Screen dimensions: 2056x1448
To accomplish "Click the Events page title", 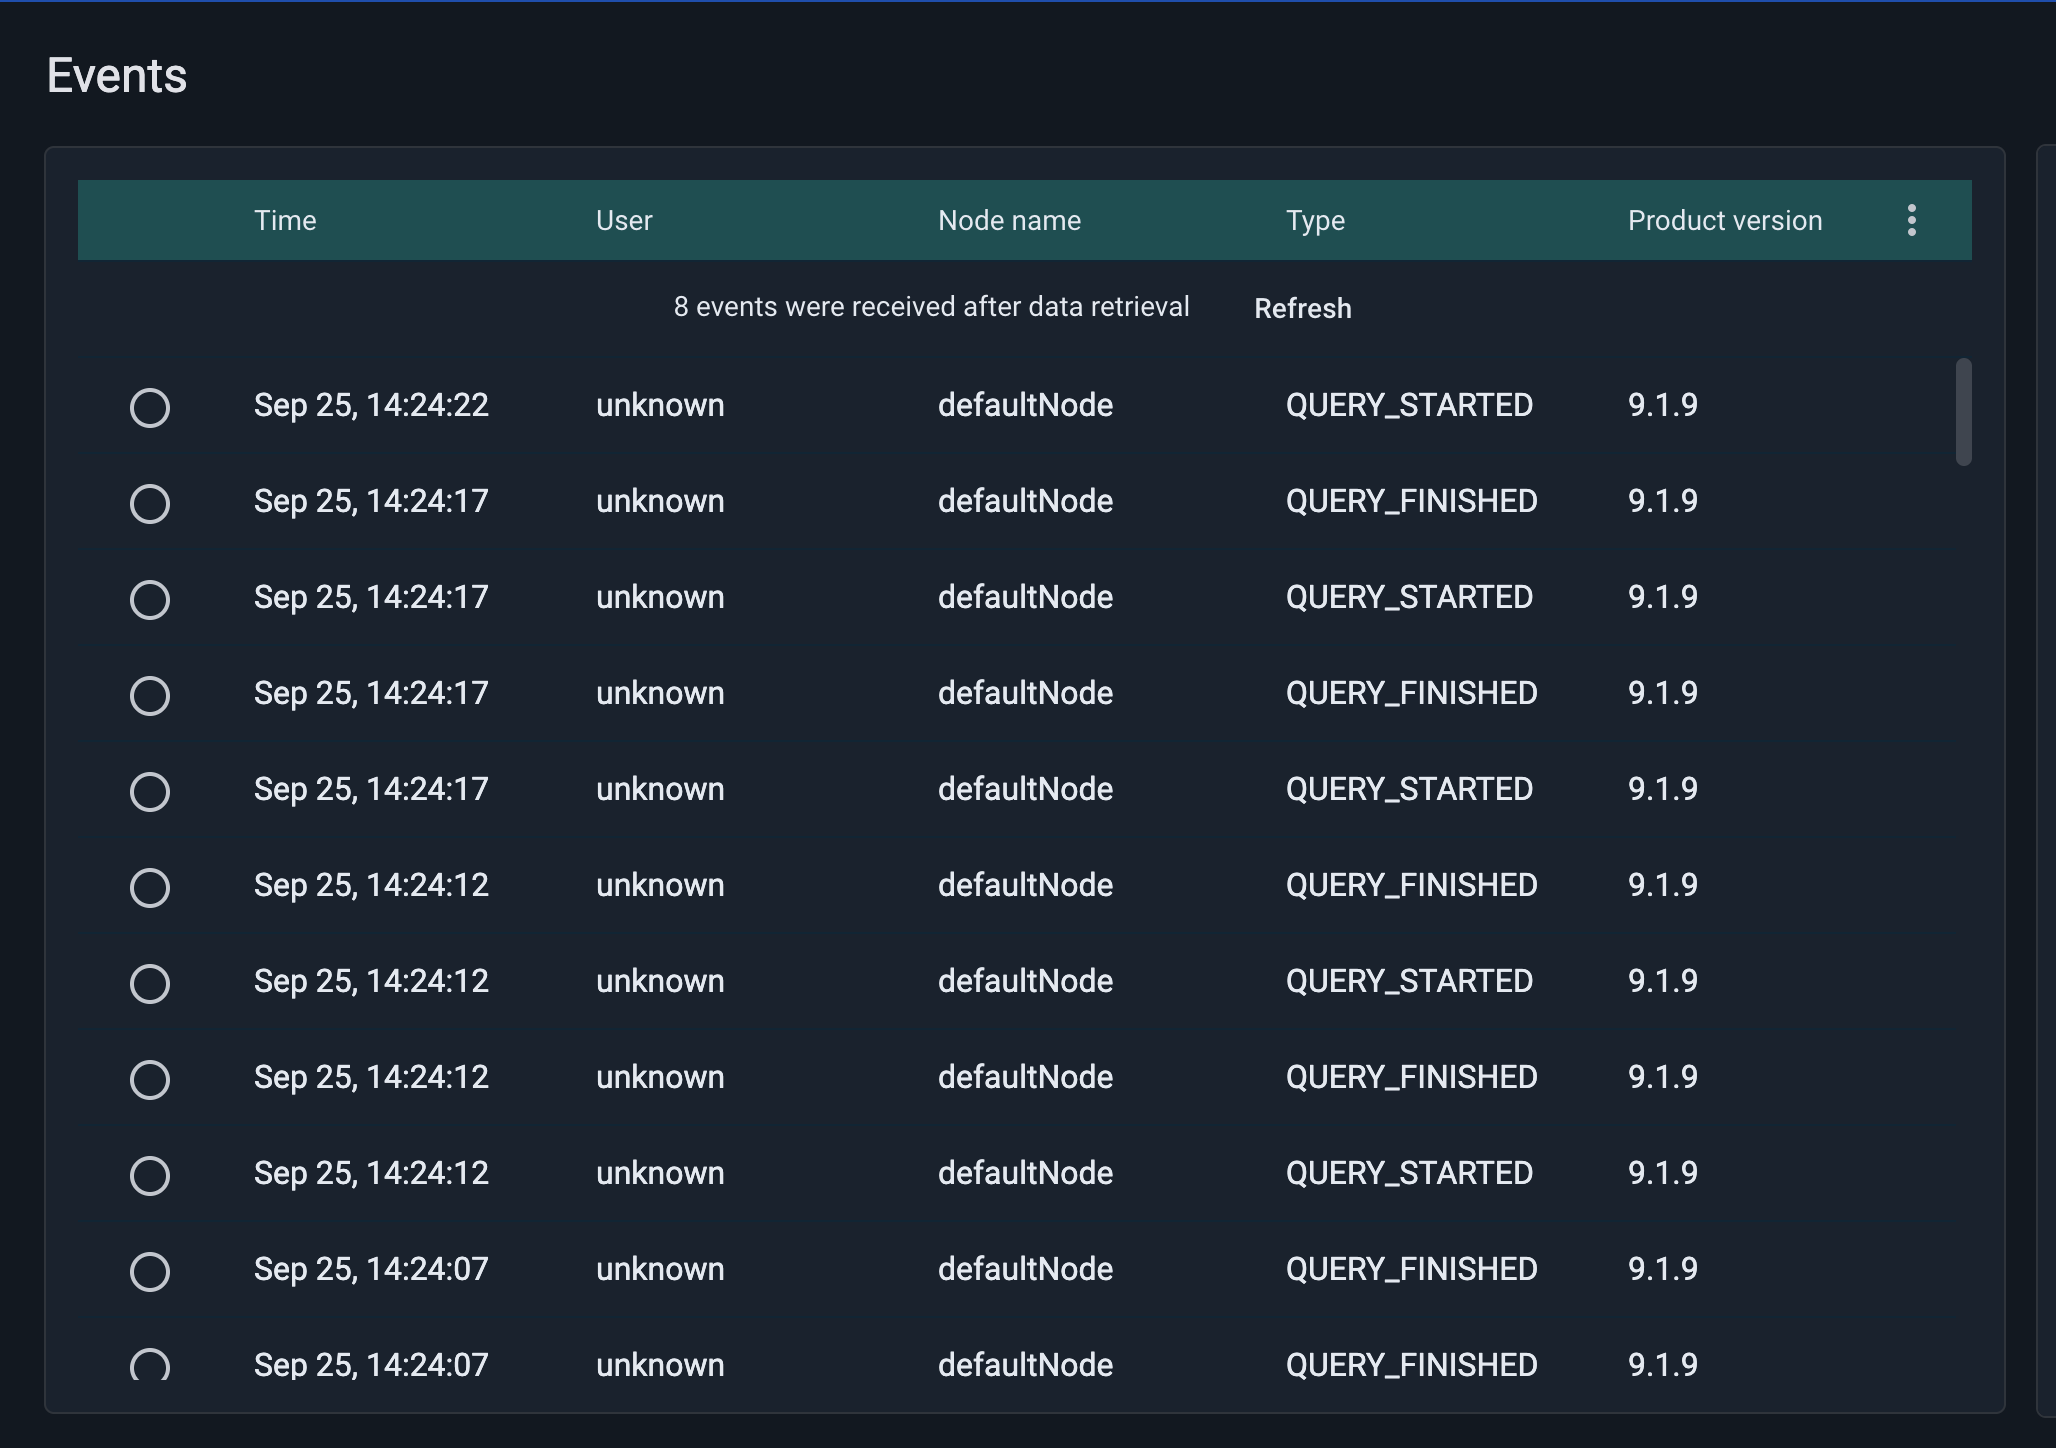I will (x=117, y=73).
